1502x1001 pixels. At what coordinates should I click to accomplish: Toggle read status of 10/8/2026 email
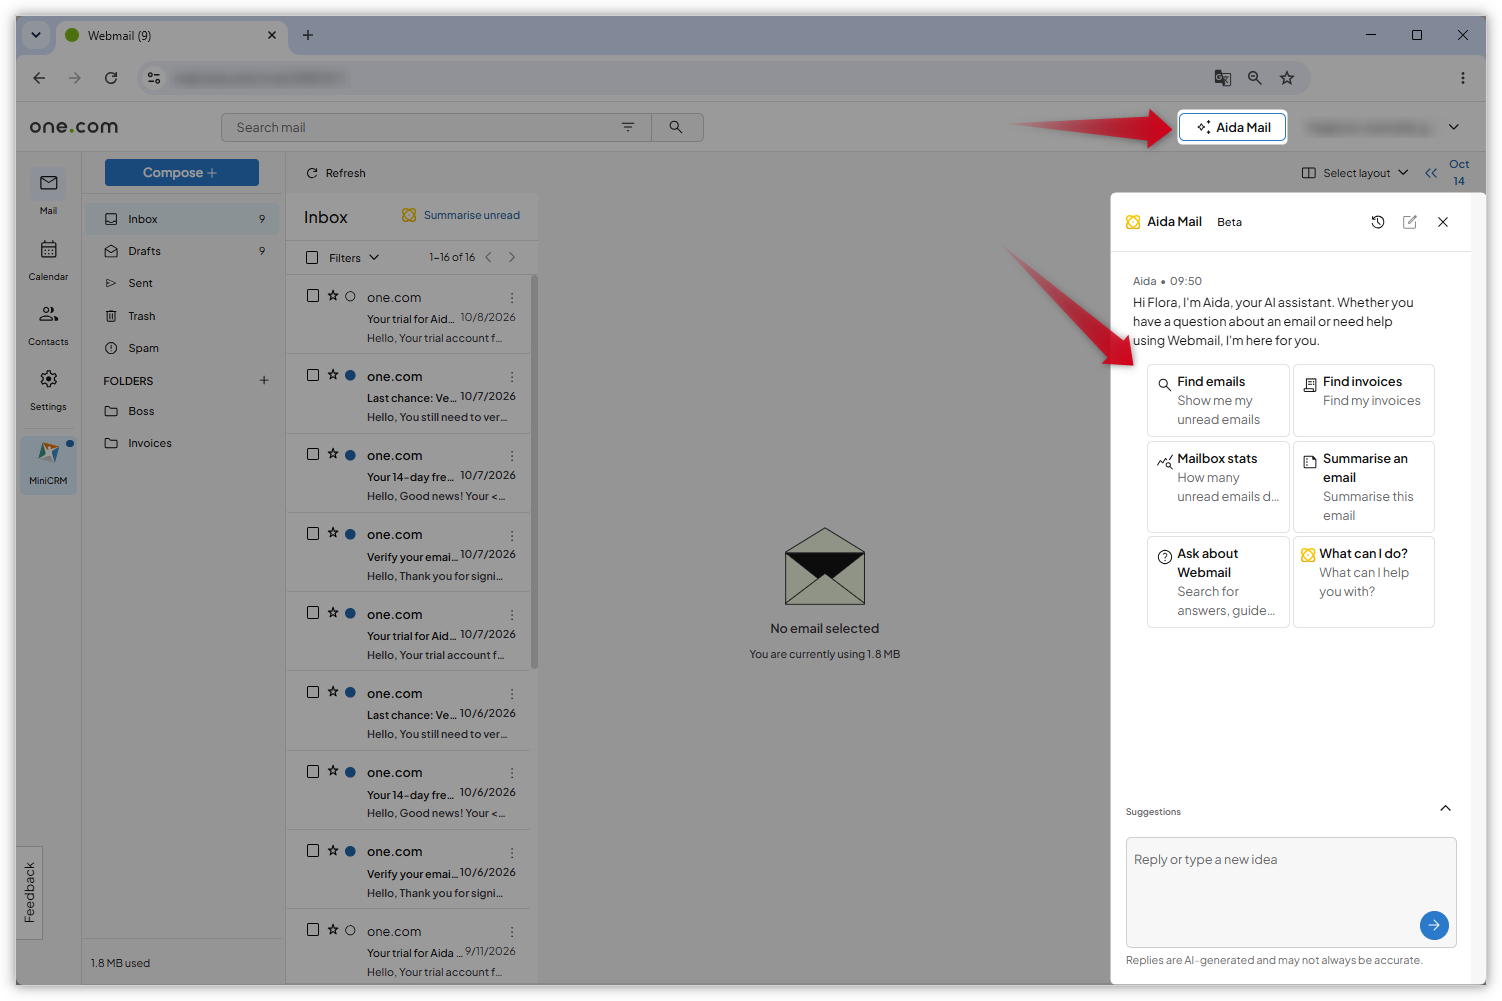pyautogui.click(x=350, y=296)
